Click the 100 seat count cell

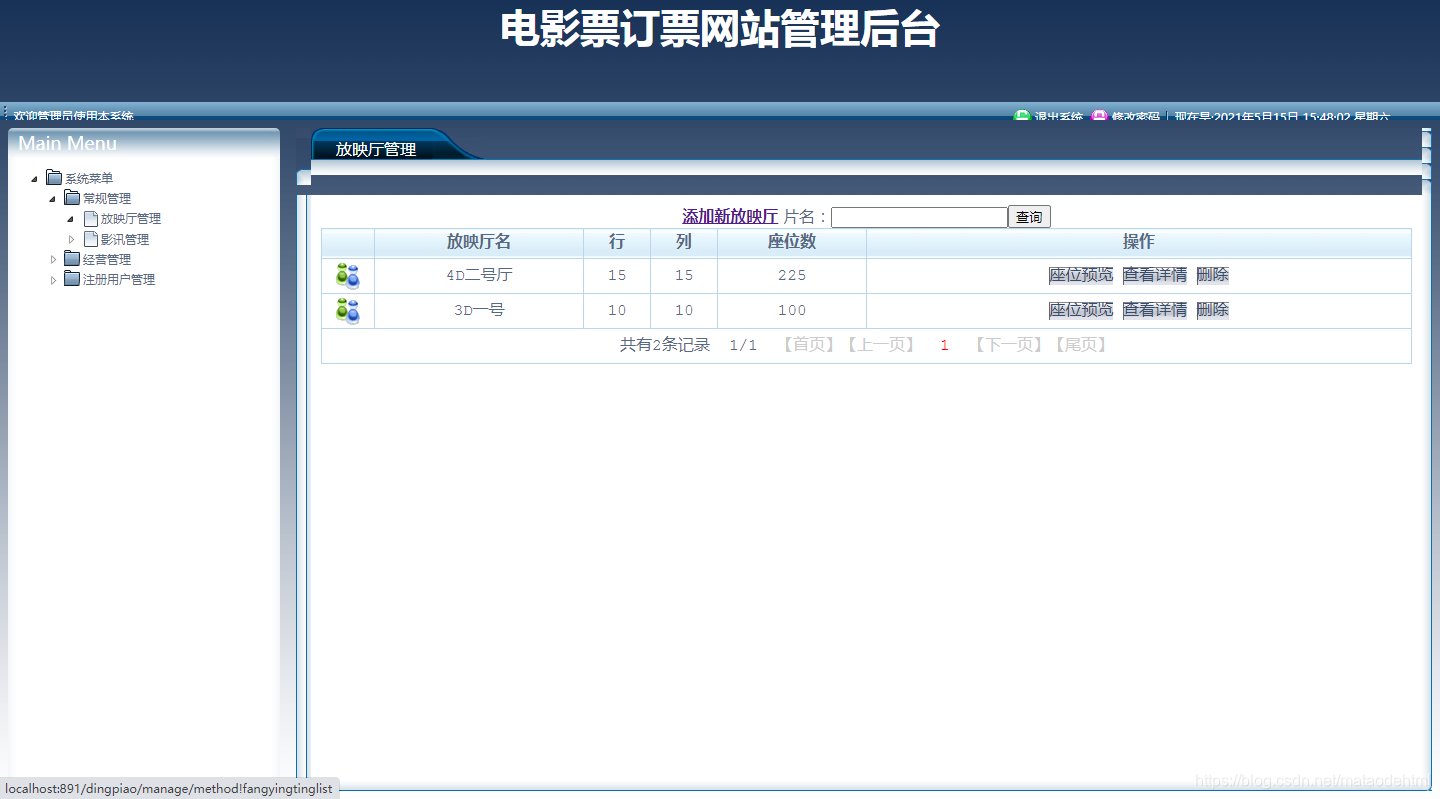pyautogui.click(x=792, y=311)
